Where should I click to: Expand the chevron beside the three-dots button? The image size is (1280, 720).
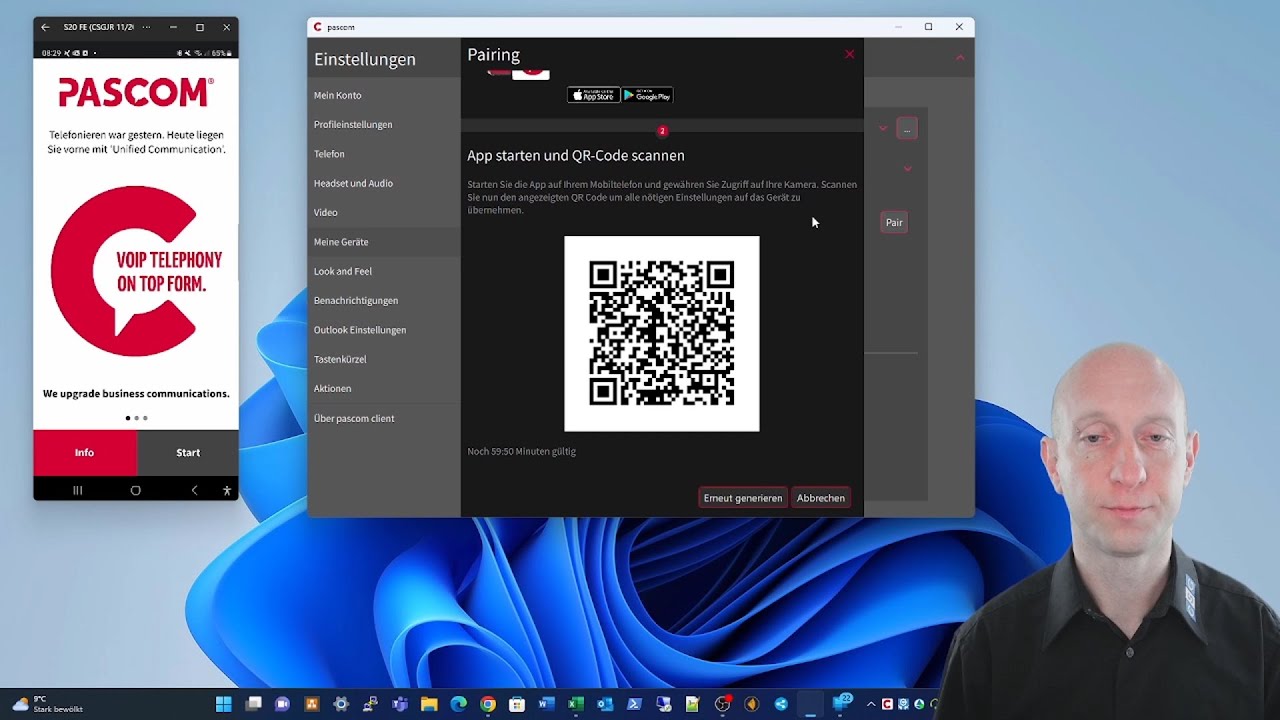883,129
